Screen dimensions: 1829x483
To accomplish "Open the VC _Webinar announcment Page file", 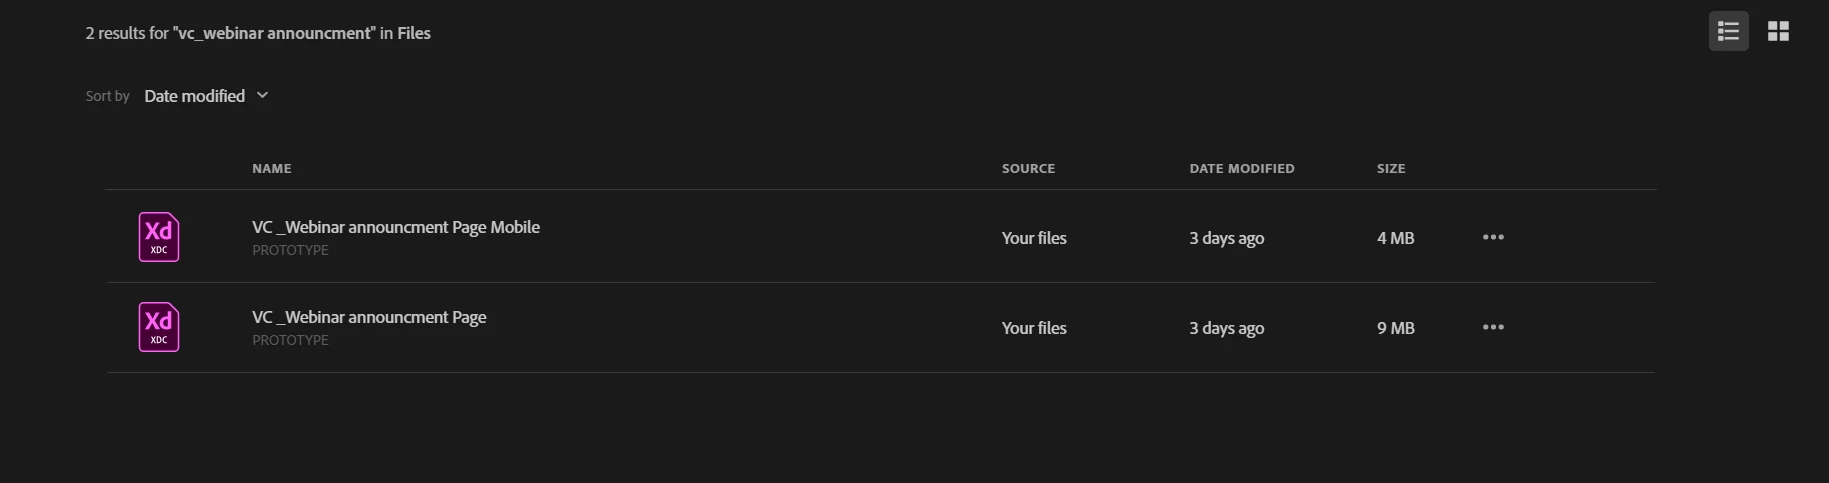I will (369, 317).
